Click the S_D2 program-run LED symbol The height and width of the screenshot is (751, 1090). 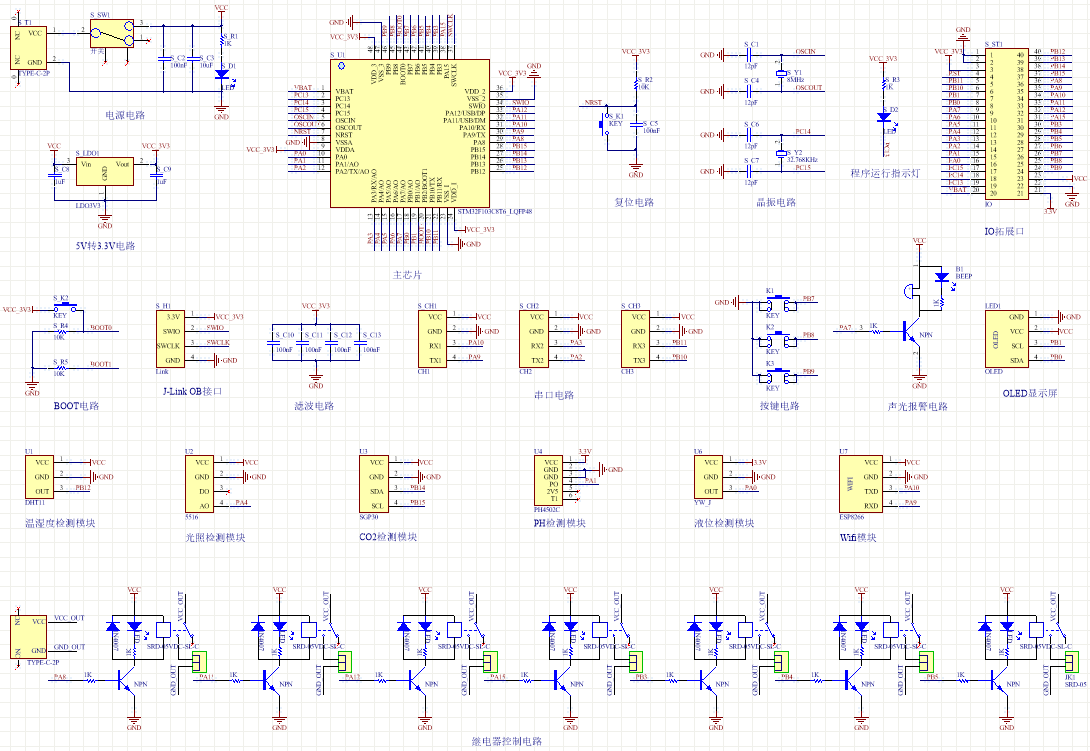click(x=884, y=118)
